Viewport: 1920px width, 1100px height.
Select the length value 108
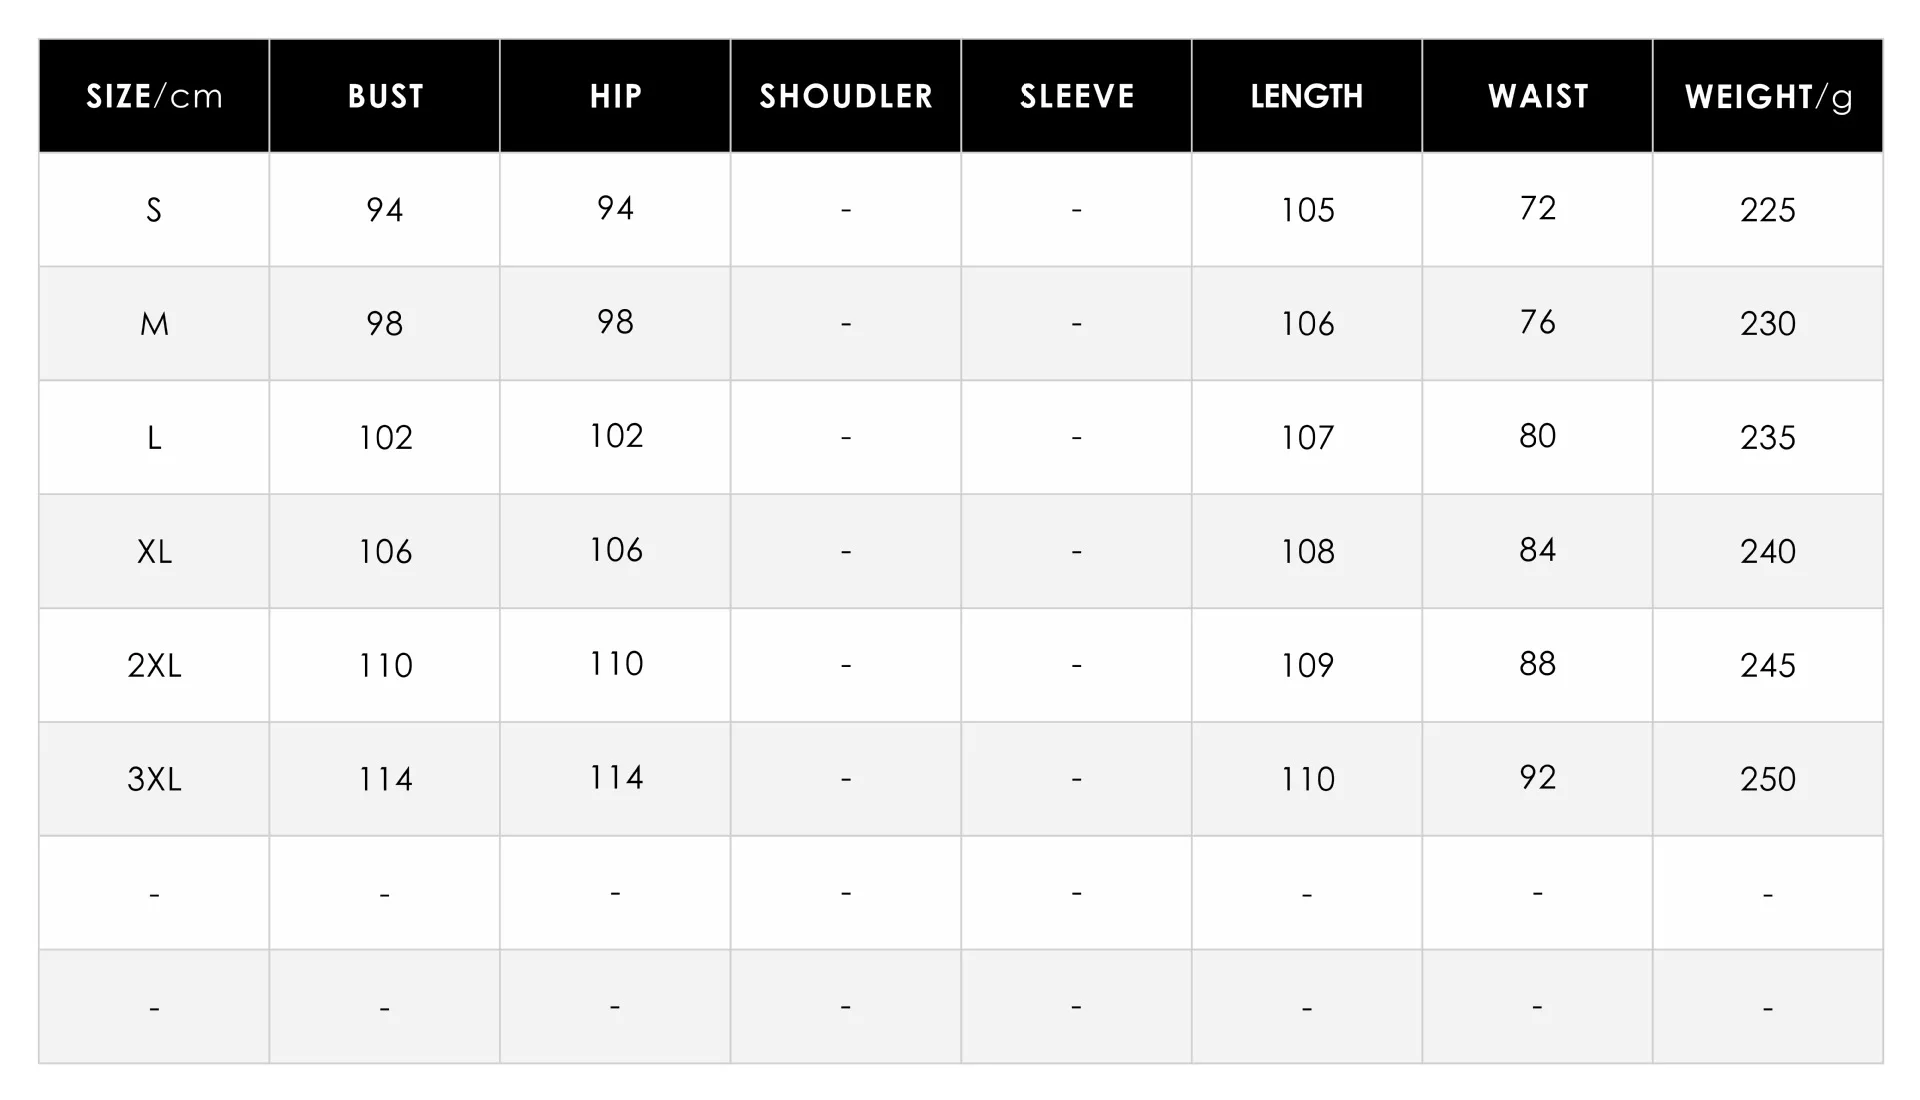[x=1307, y=552]
